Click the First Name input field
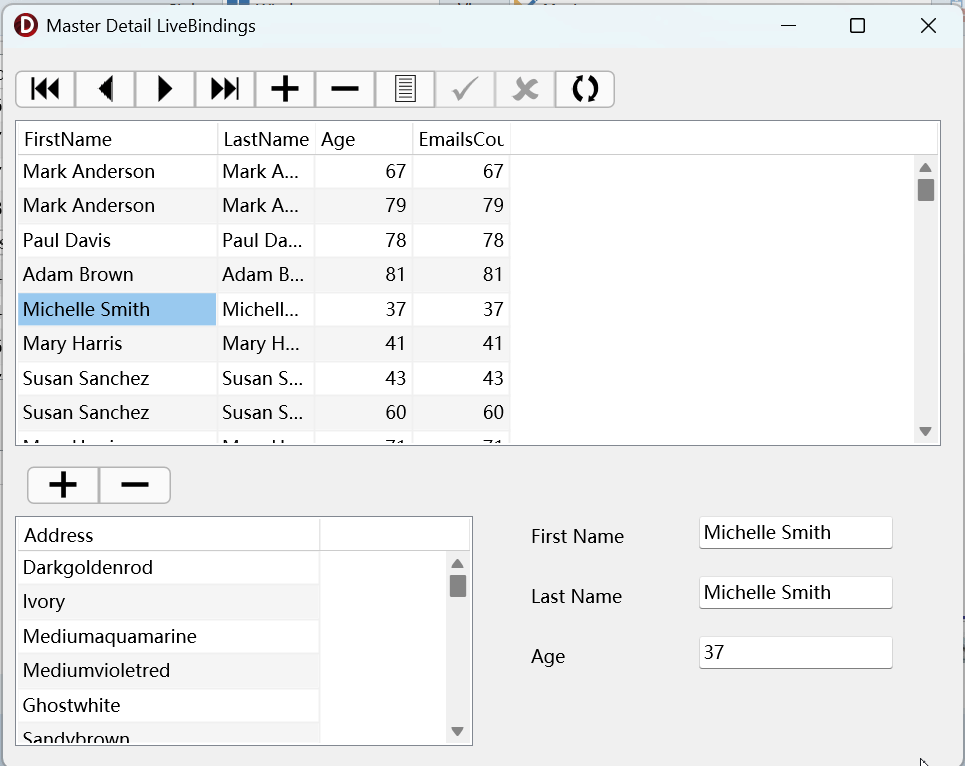 coord(795,533)
